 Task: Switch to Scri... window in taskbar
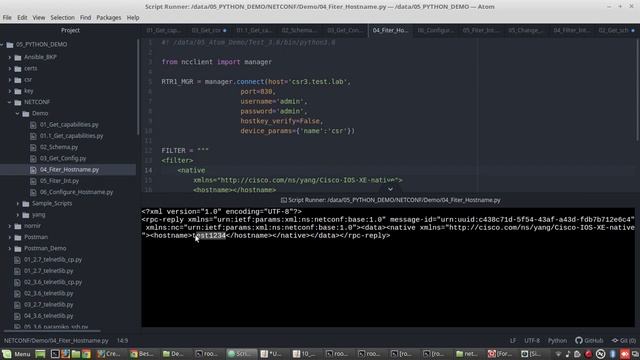click(x=242, y=353)
